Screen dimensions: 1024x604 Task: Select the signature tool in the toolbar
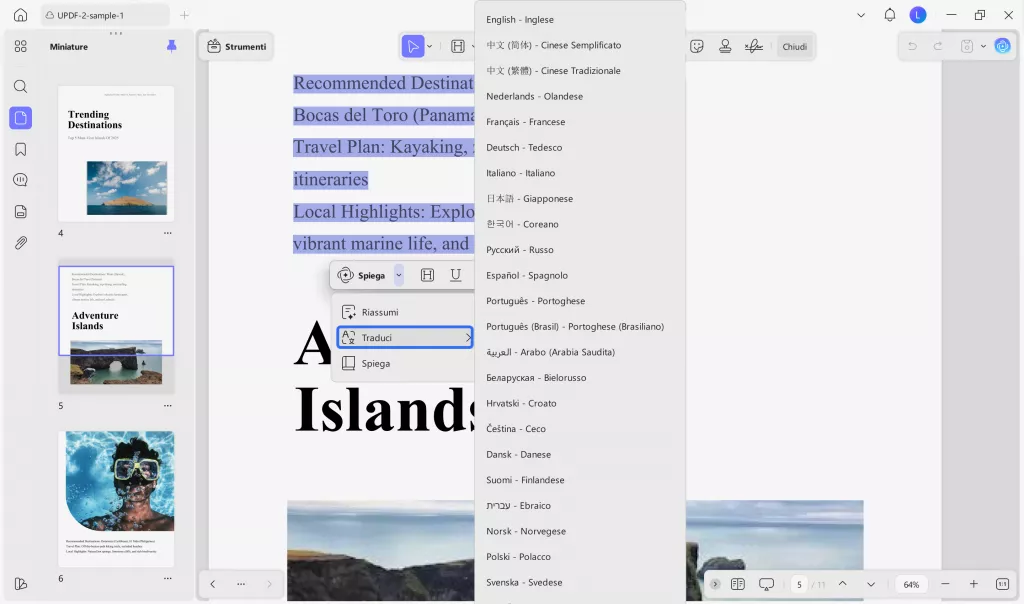tap(753, 46)
